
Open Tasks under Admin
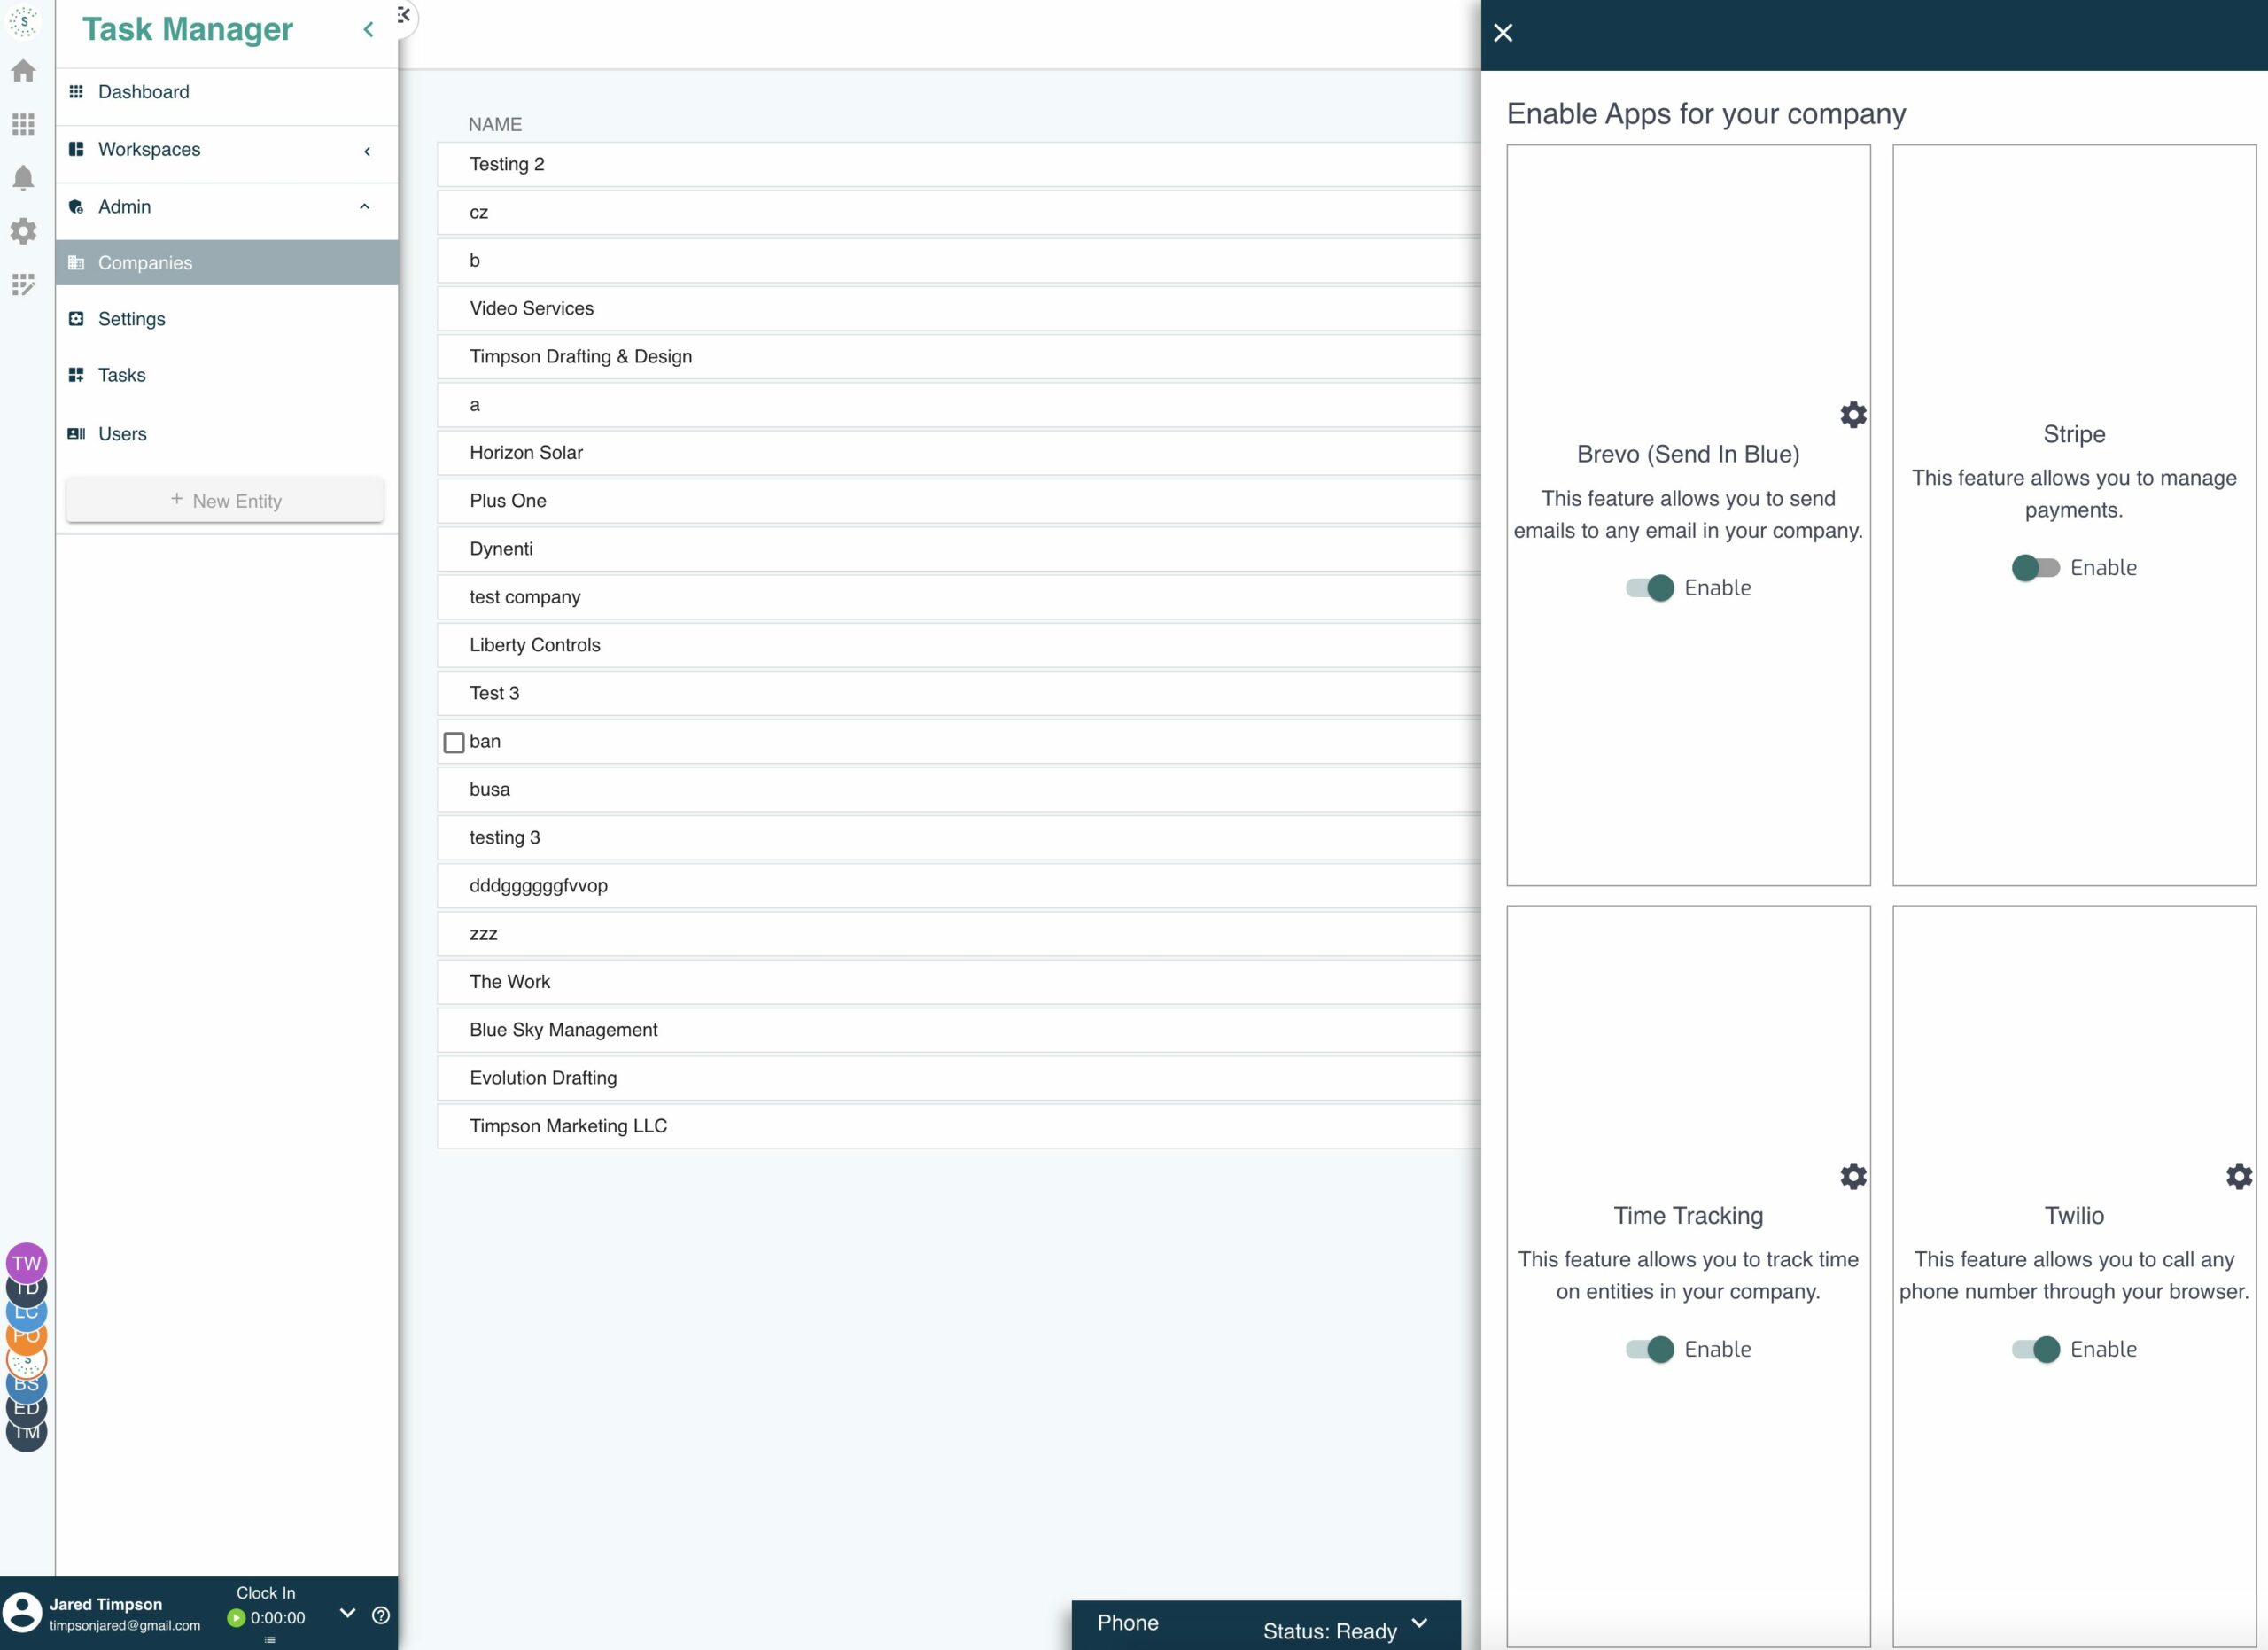[x=227, y=375]
